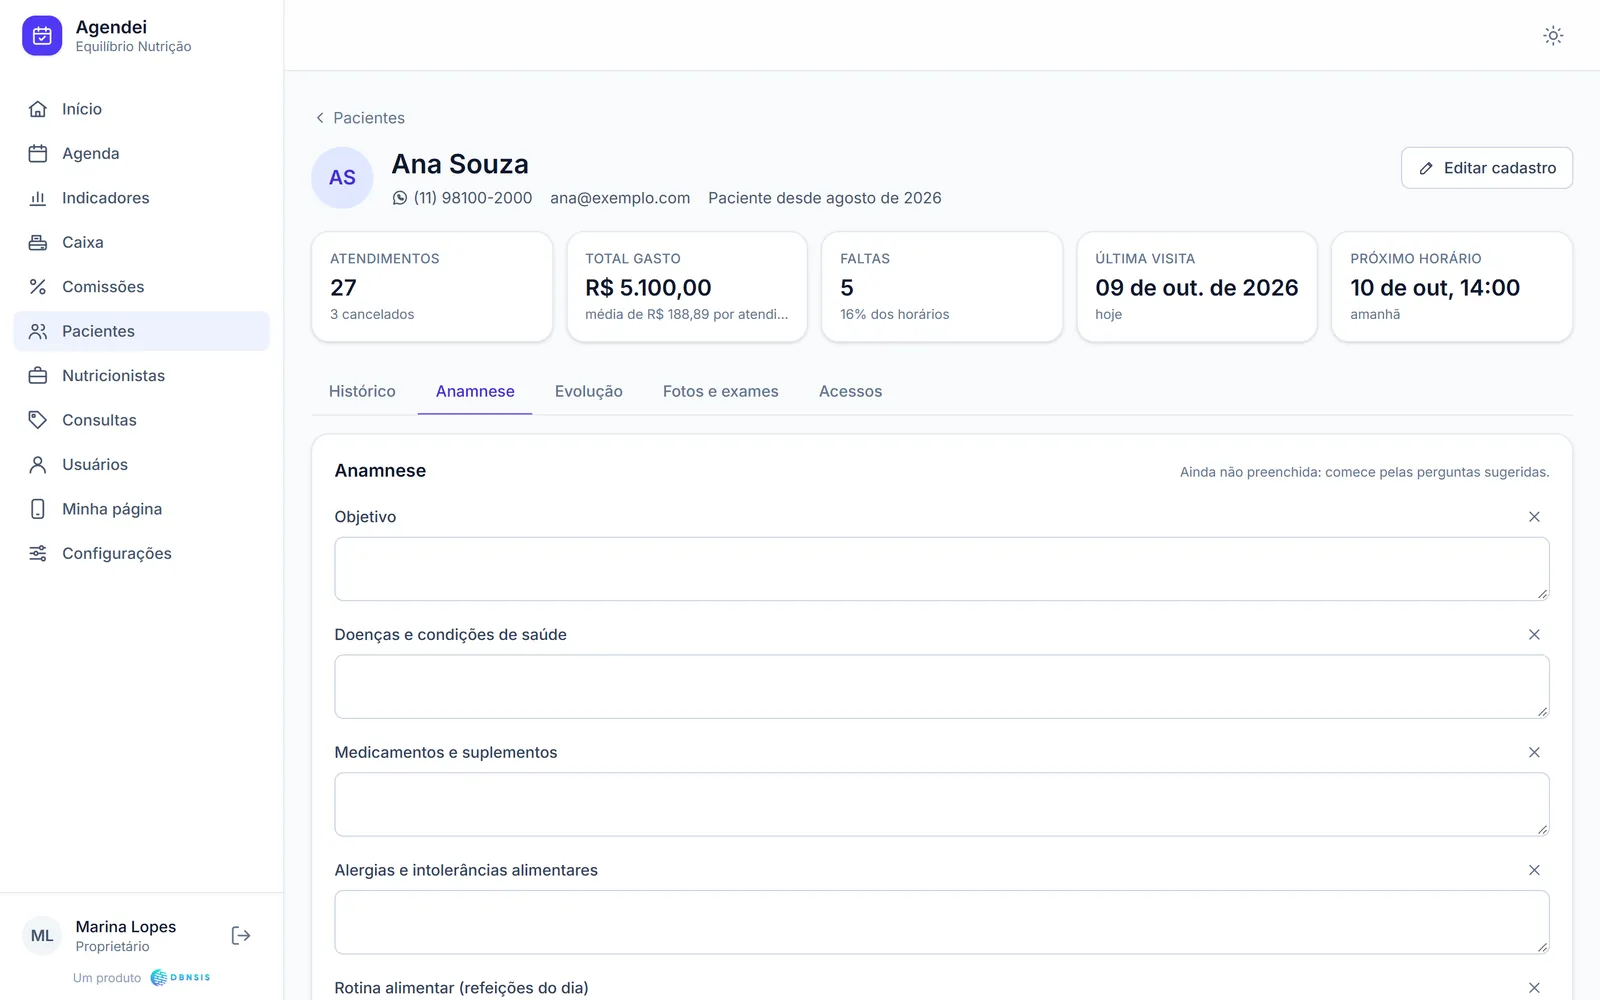
Task: Open the Fotos e exames tab
Action: (721, 391)
